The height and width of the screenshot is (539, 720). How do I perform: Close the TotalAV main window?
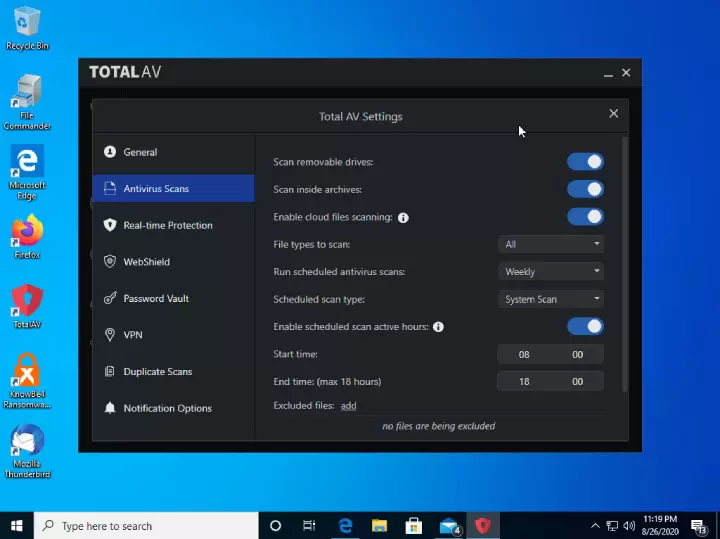click(626, 73)
